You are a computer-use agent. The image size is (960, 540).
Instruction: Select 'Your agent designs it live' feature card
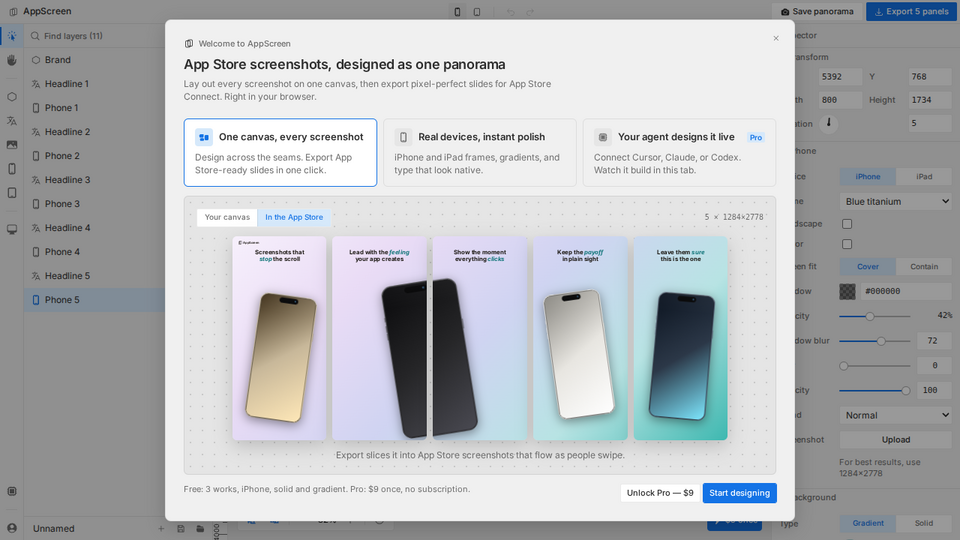pos(680,152)
